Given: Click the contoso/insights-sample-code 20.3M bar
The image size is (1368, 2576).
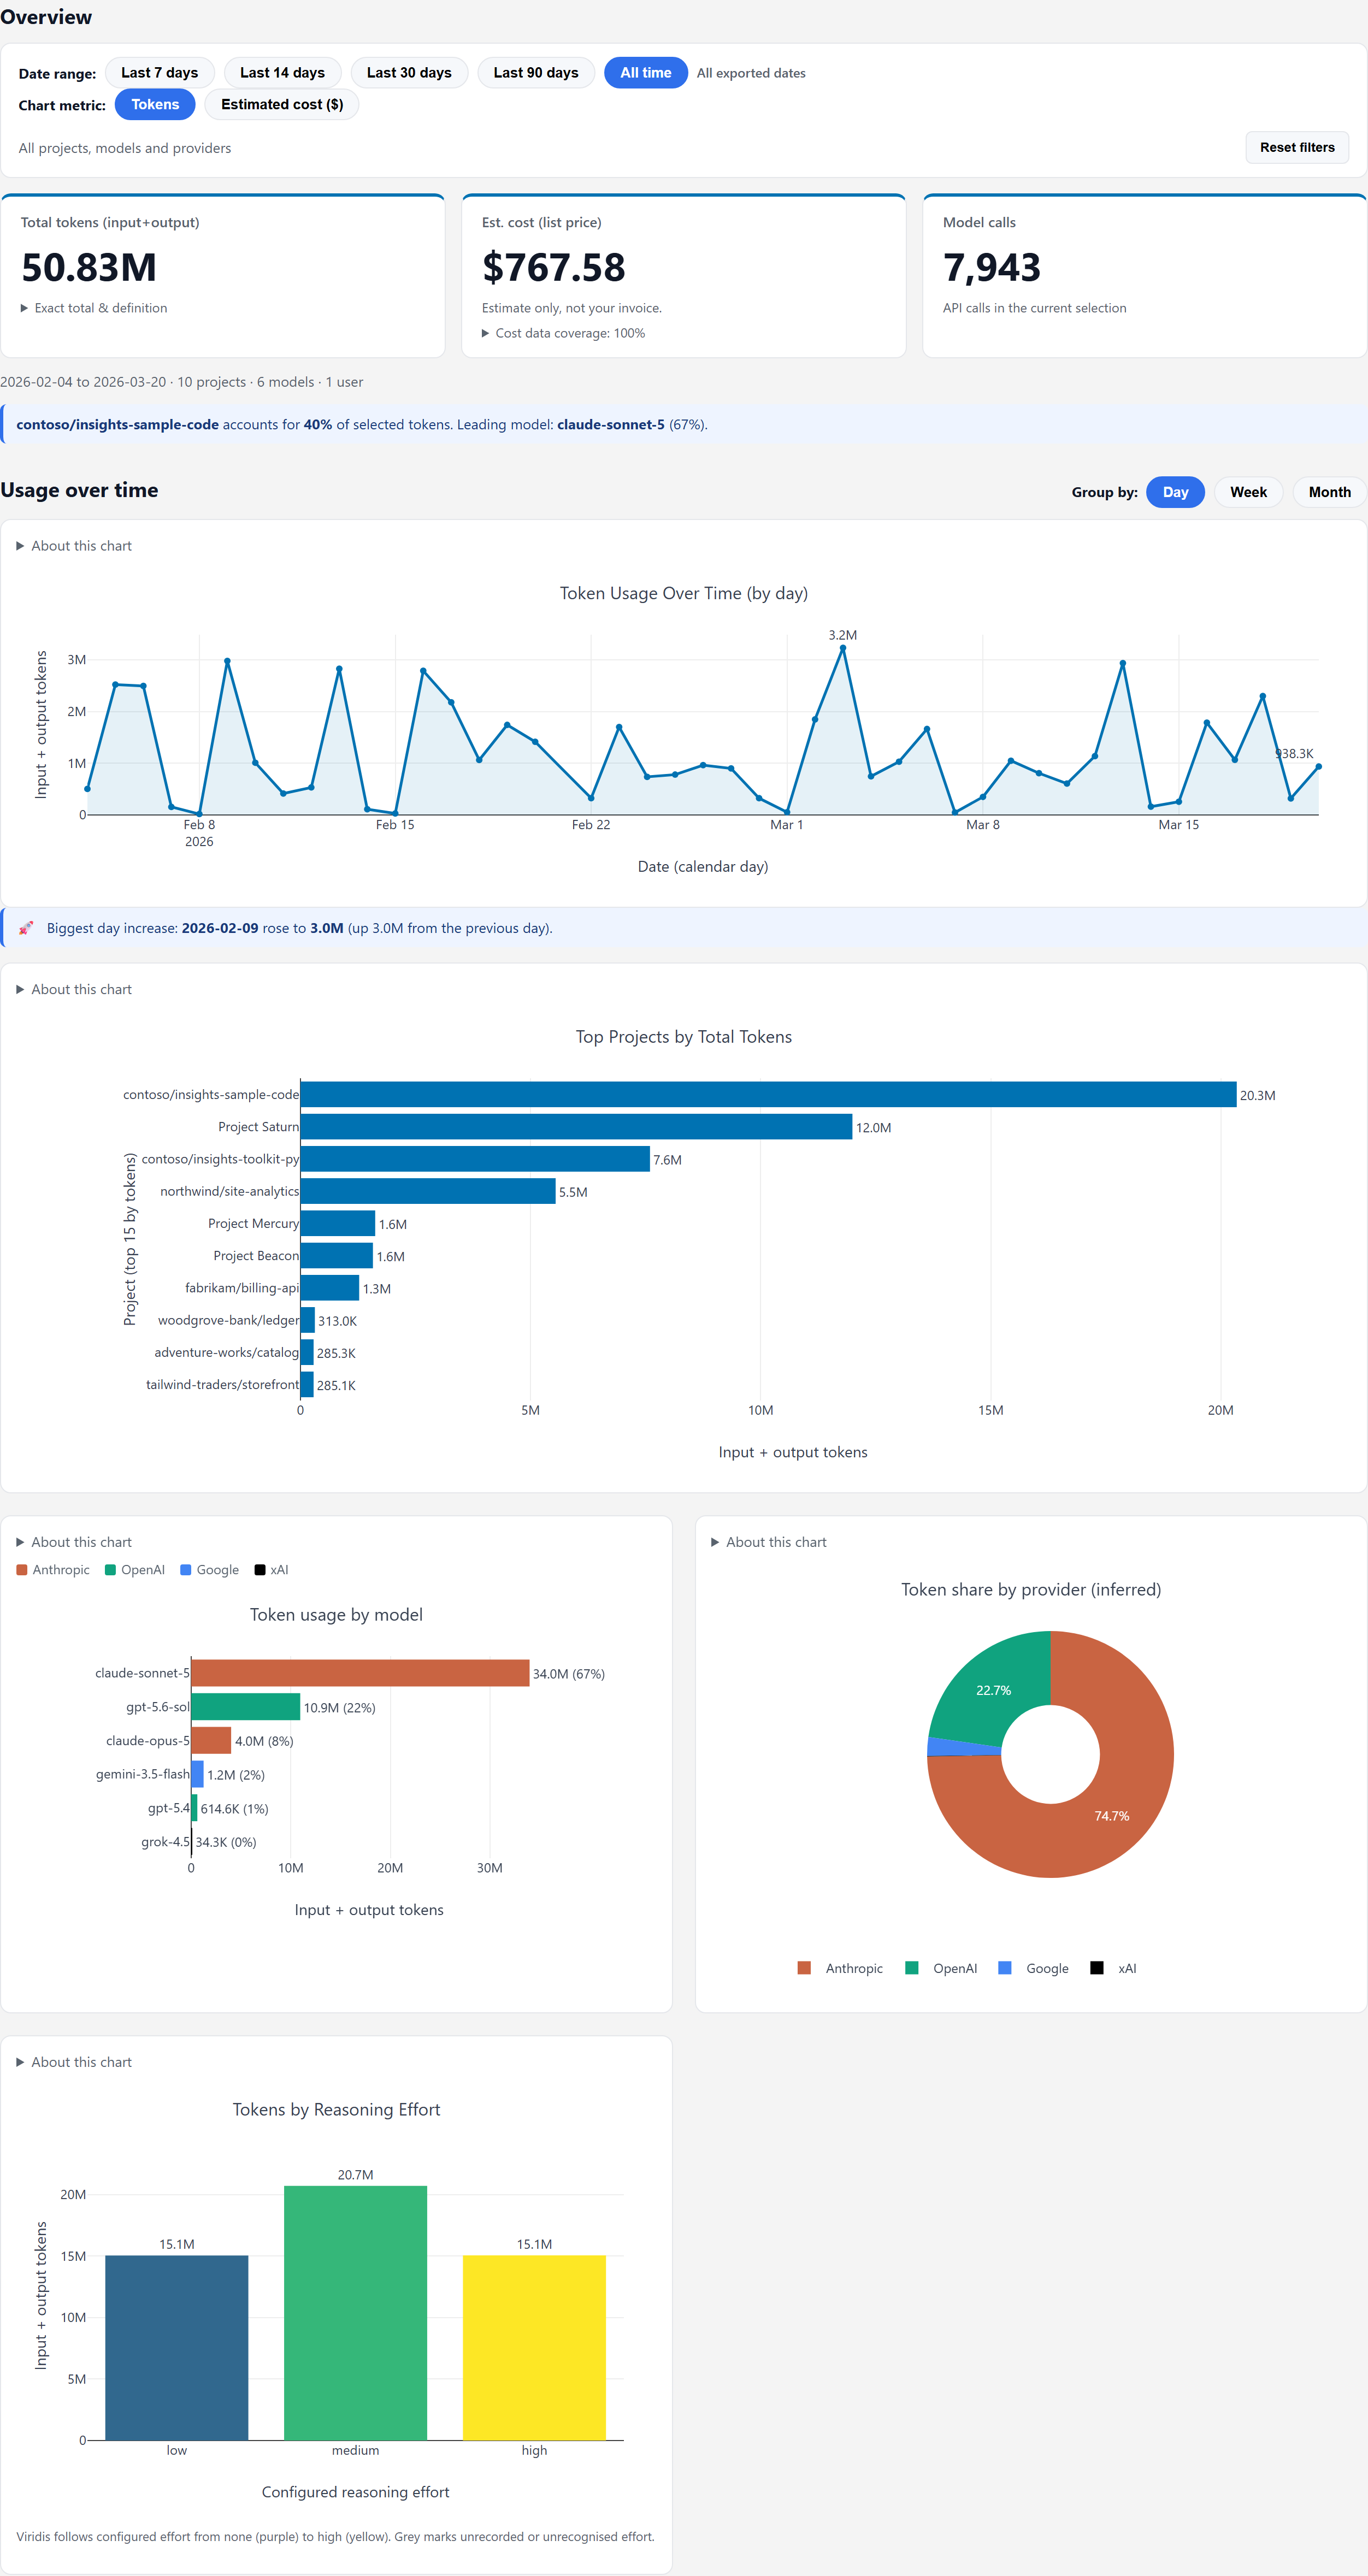Looking at the screenshot, I should (x=768, y=1095).
